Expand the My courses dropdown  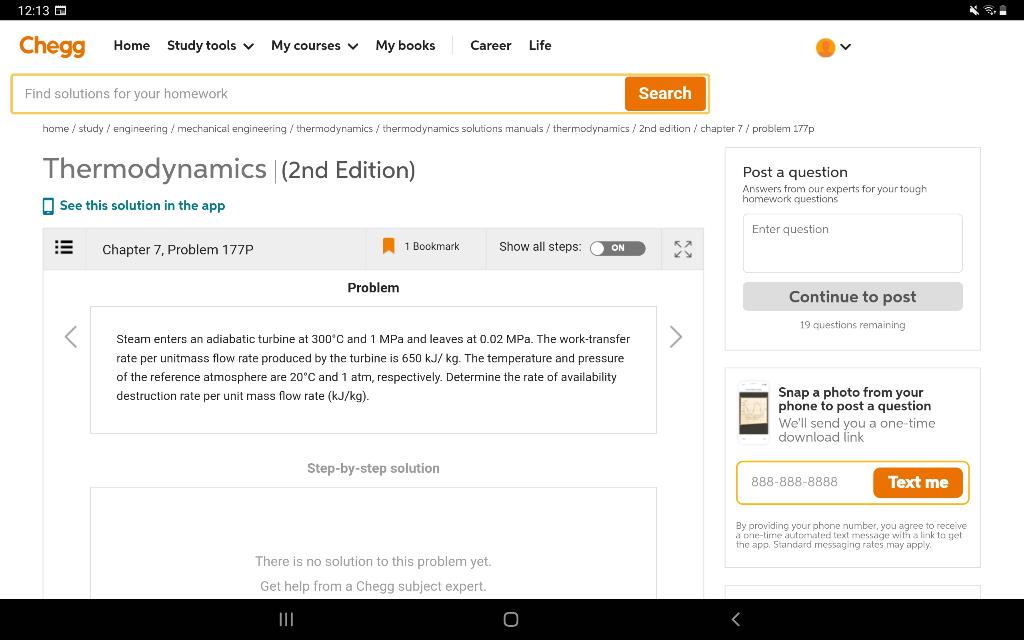315,46
